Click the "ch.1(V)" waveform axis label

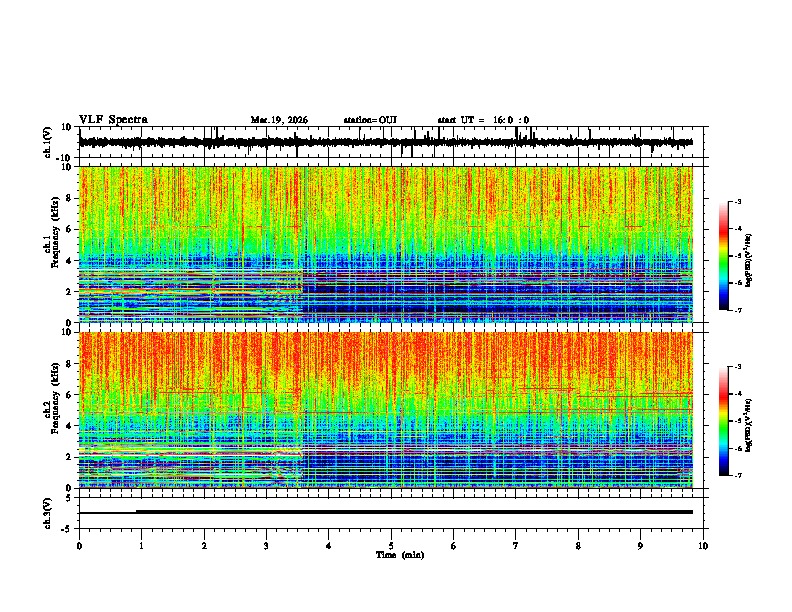coord(48,142)
